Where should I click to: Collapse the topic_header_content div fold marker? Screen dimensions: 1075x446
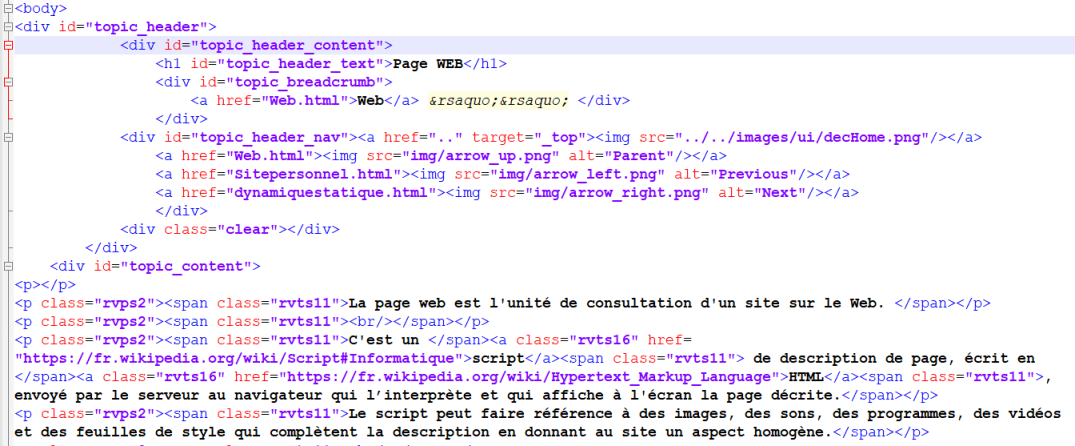(6, 45)
